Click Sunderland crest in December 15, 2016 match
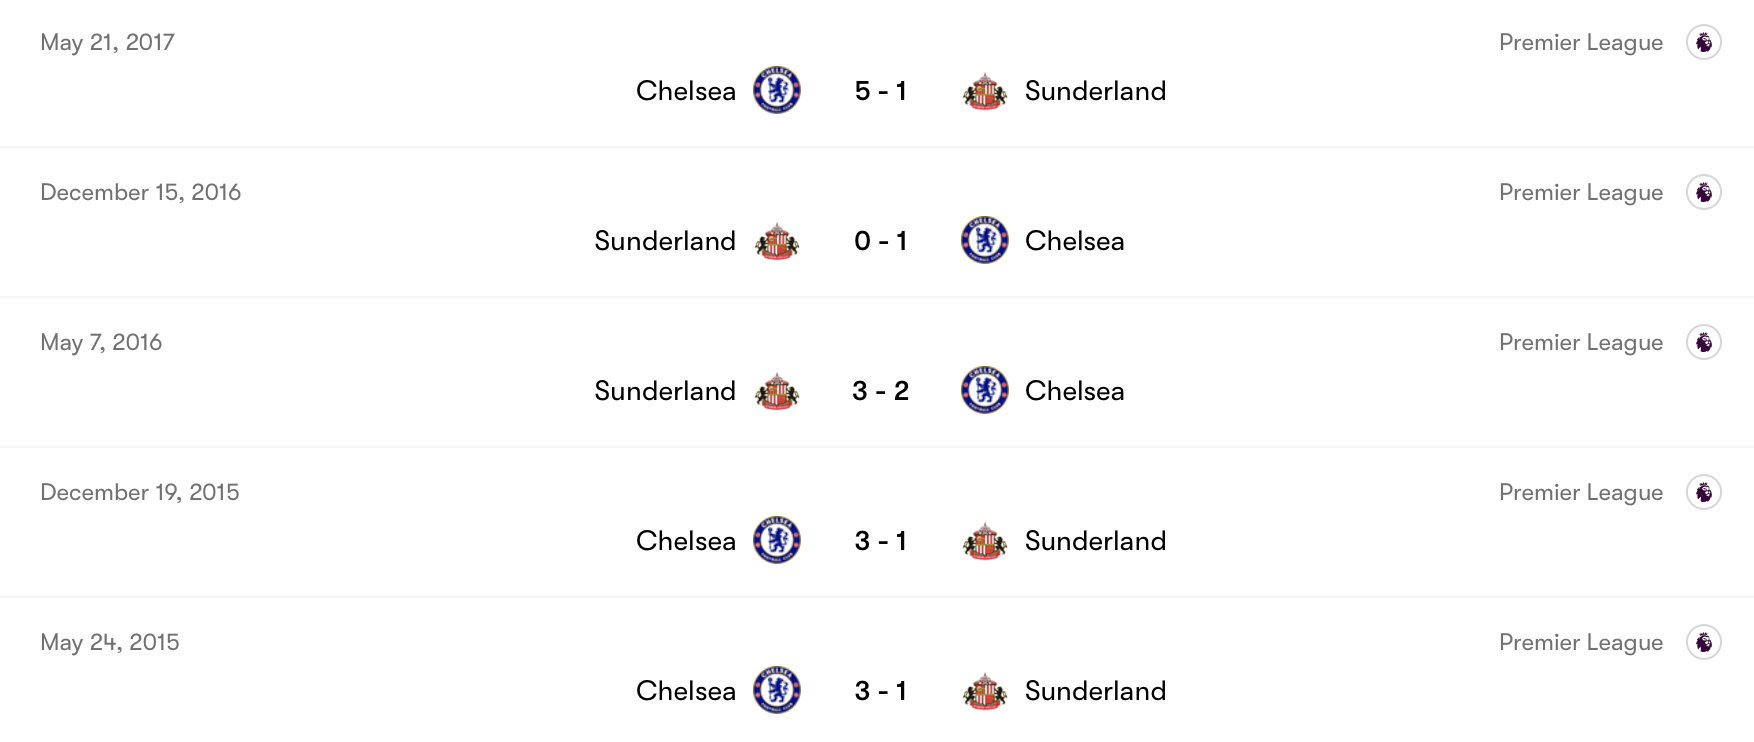Viewport: 1754px width, 742px height. [x=777, y=241]
